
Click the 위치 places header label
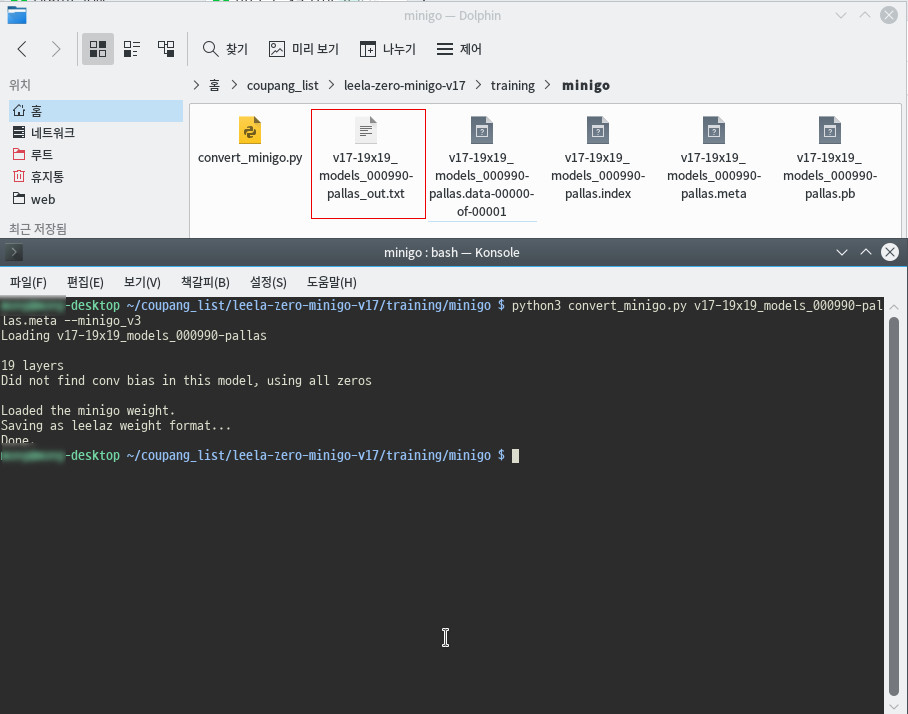pos(20,85)
